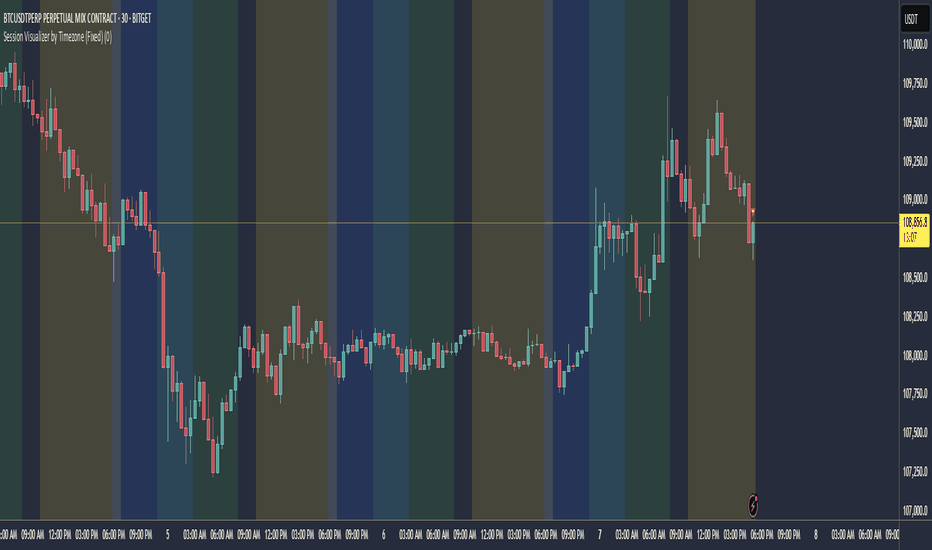This screenshot has width=932, height=550.
Task: Click the day 7 date label on time axis
Action: [x=599, y=535]
